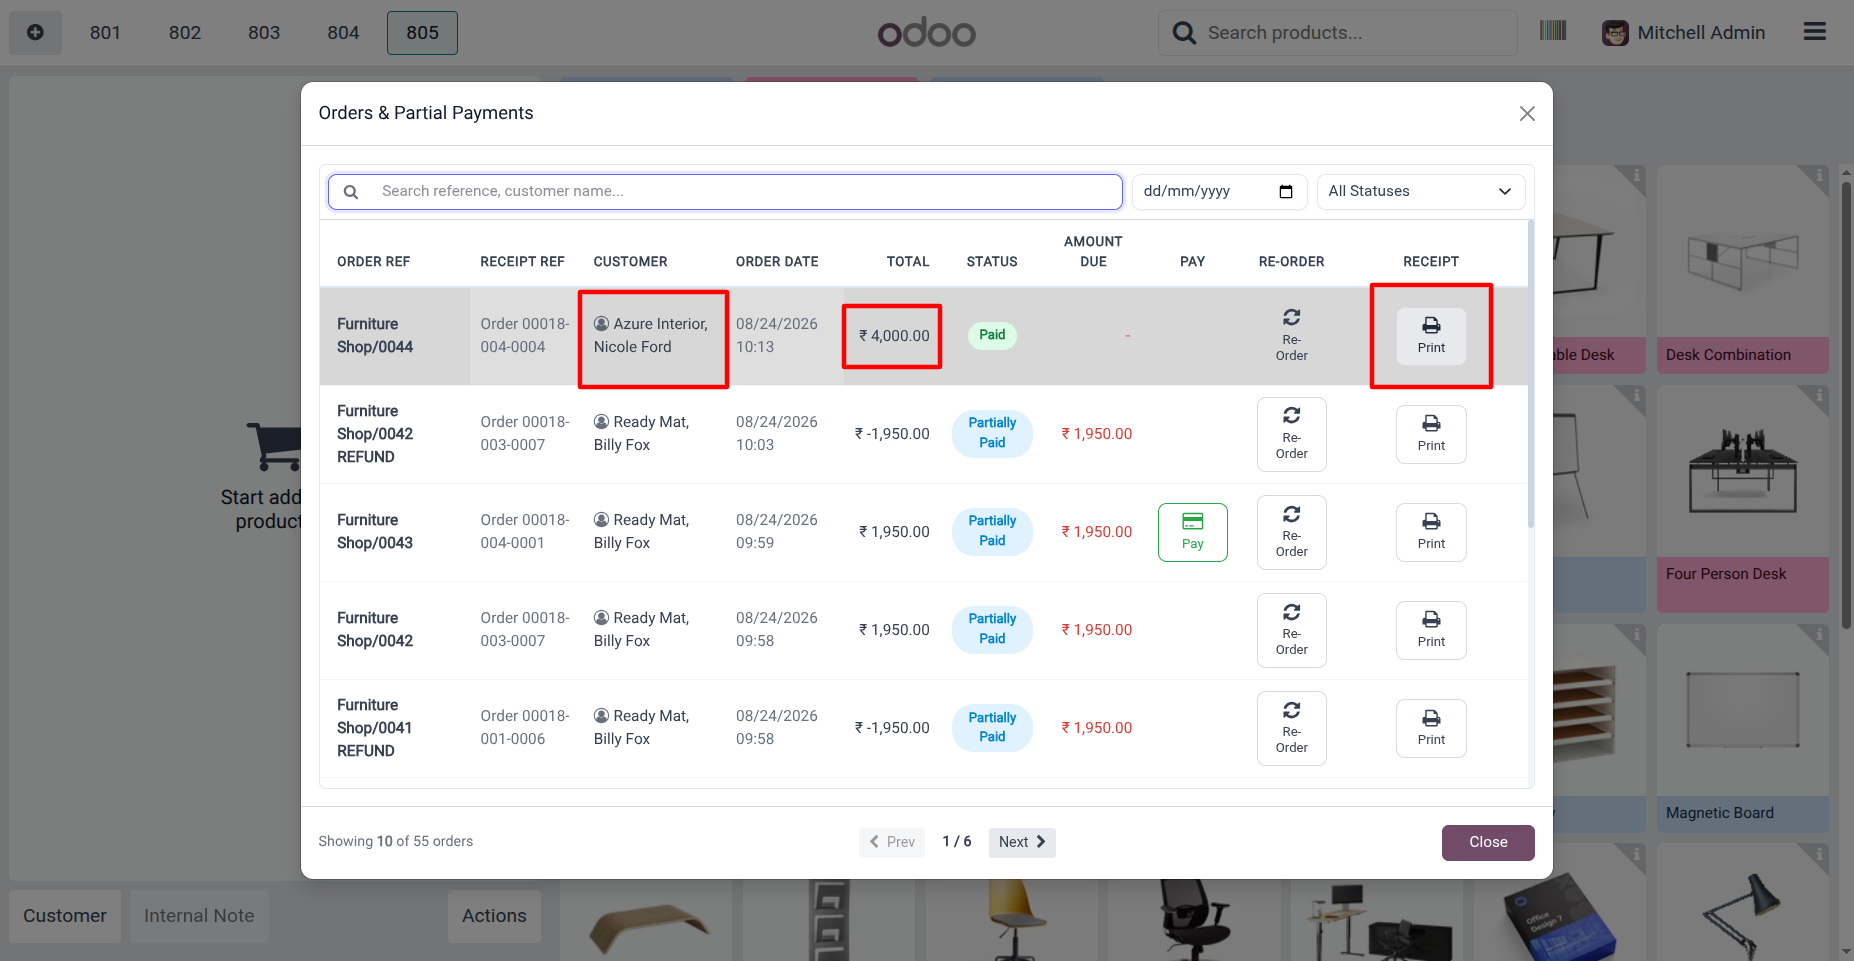Print receipt for Furniture Shop/0042 REFUND

pyautogui.click(x=1431, y=434)
